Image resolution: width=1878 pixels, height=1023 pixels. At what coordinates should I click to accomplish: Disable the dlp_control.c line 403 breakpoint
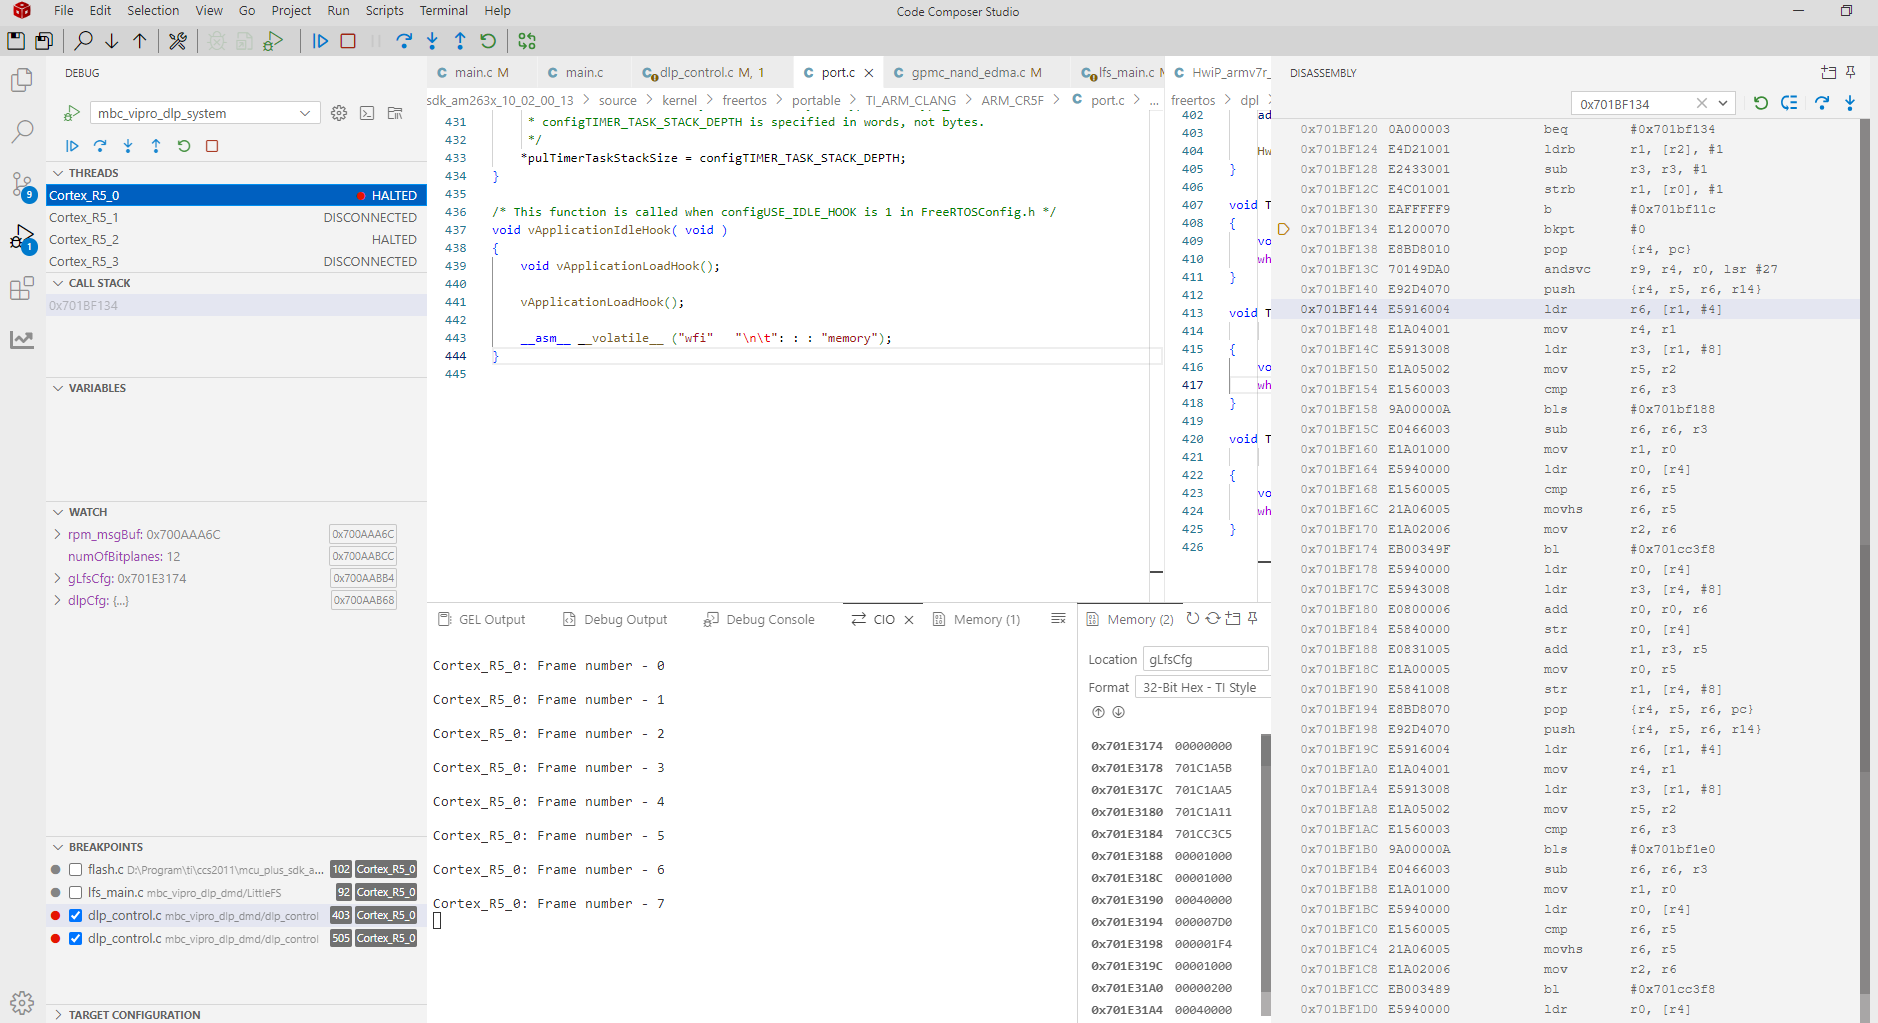click(75, 916)
